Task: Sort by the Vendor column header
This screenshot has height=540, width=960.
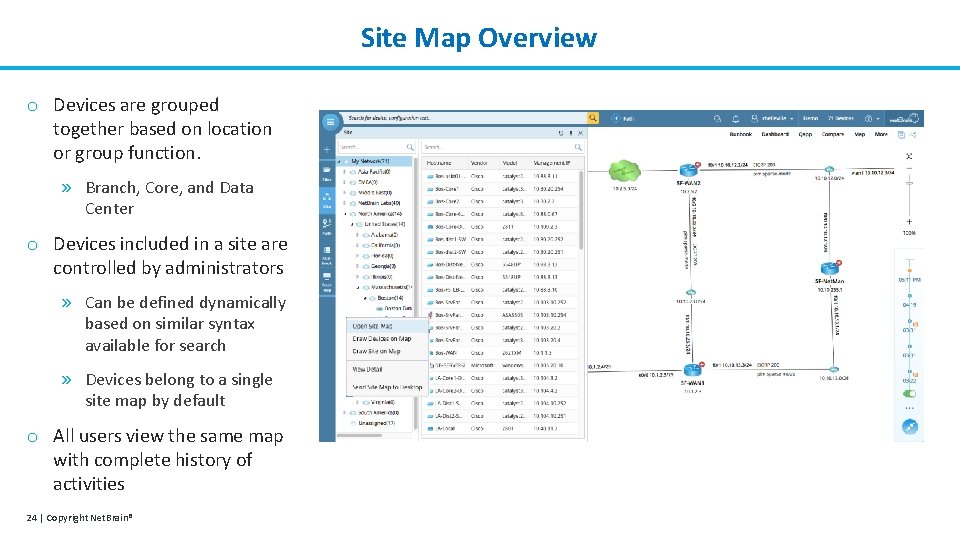Action: [x=479, y=163]
